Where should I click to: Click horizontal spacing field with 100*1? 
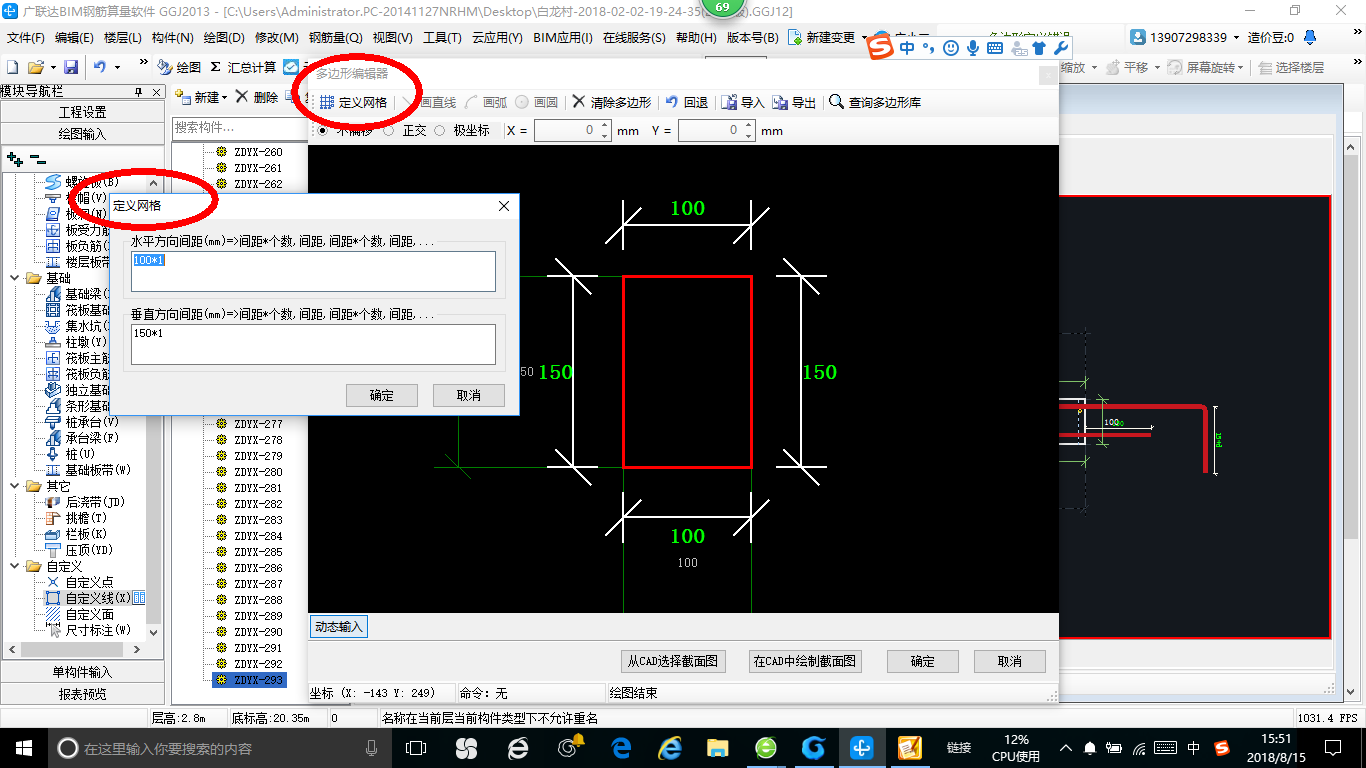point(314,271)
